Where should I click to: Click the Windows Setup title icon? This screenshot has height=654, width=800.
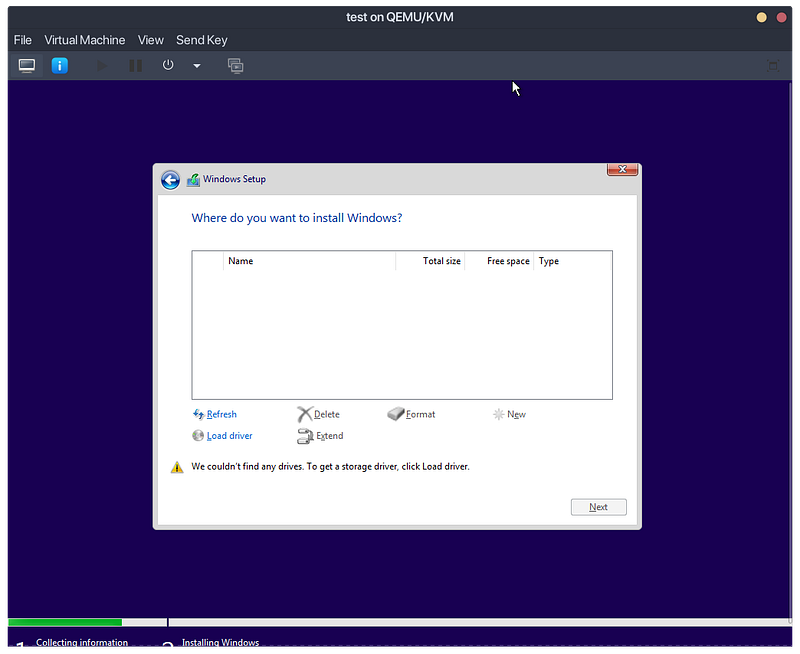[x=193, y=180]
